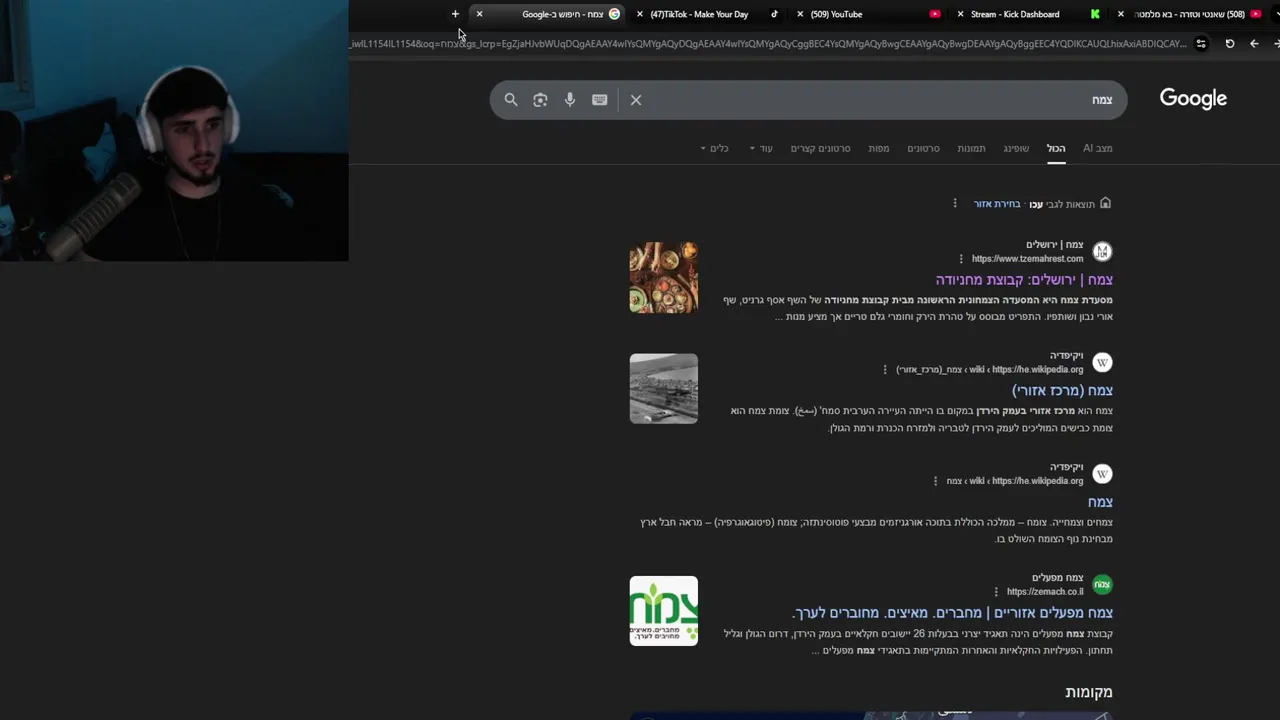
Task: Close the TikTok - Make Your Day tab
Action: 640,14
